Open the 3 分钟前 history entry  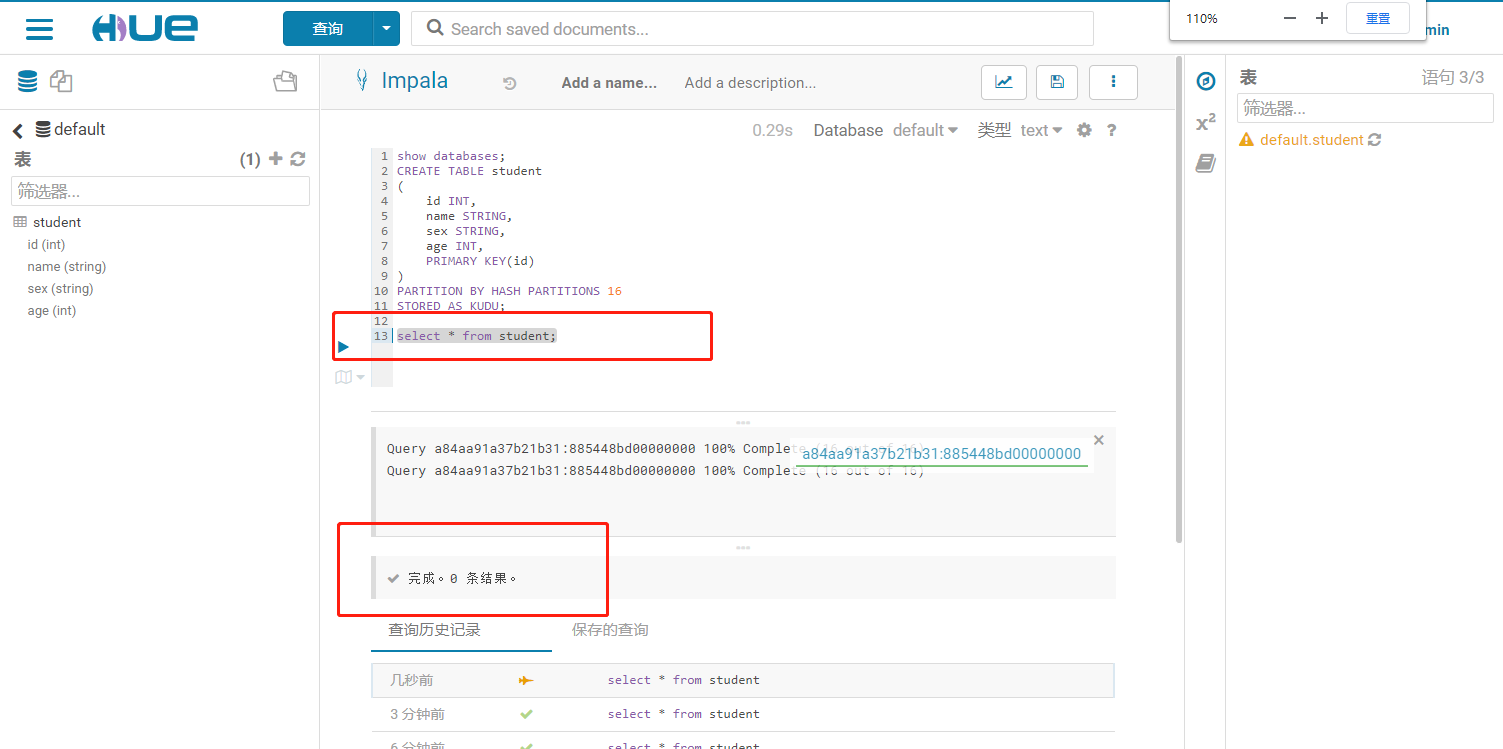[x=742, y=714]
